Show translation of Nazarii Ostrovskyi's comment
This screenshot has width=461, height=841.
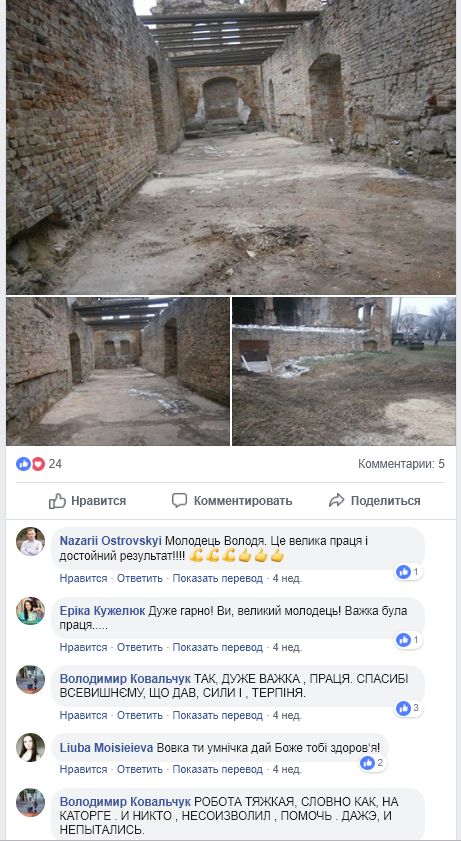(x=218, y=578)
